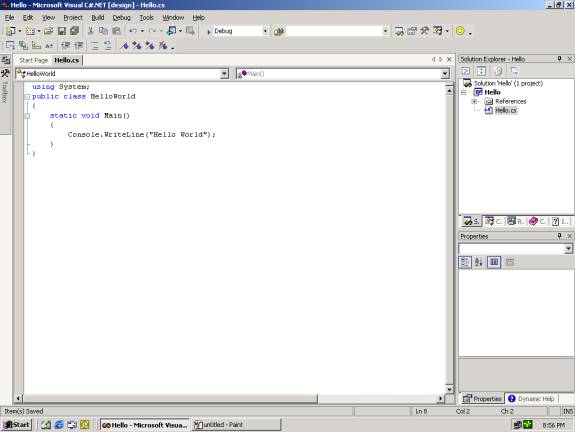575x432 pixels.
Task: Open the Tools menu
Action: tap(146, 18)
